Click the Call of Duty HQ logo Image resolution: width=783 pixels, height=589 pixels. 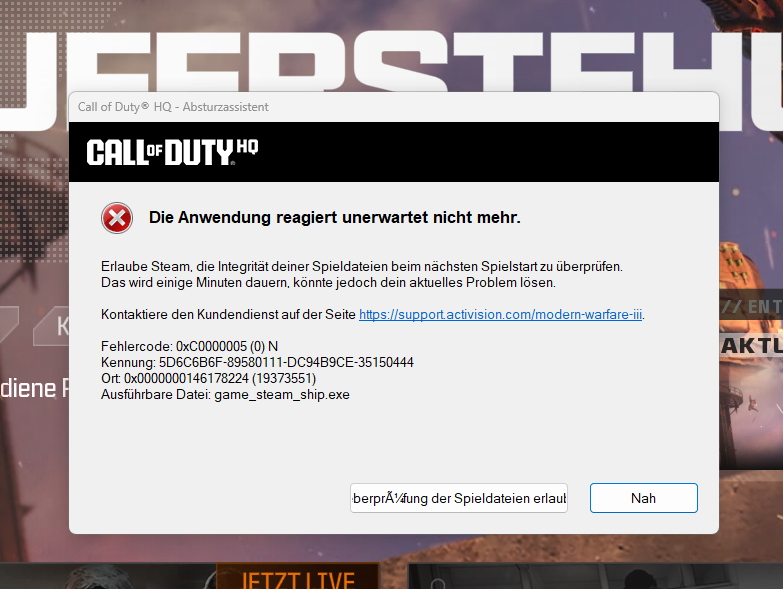coord(172,152)
